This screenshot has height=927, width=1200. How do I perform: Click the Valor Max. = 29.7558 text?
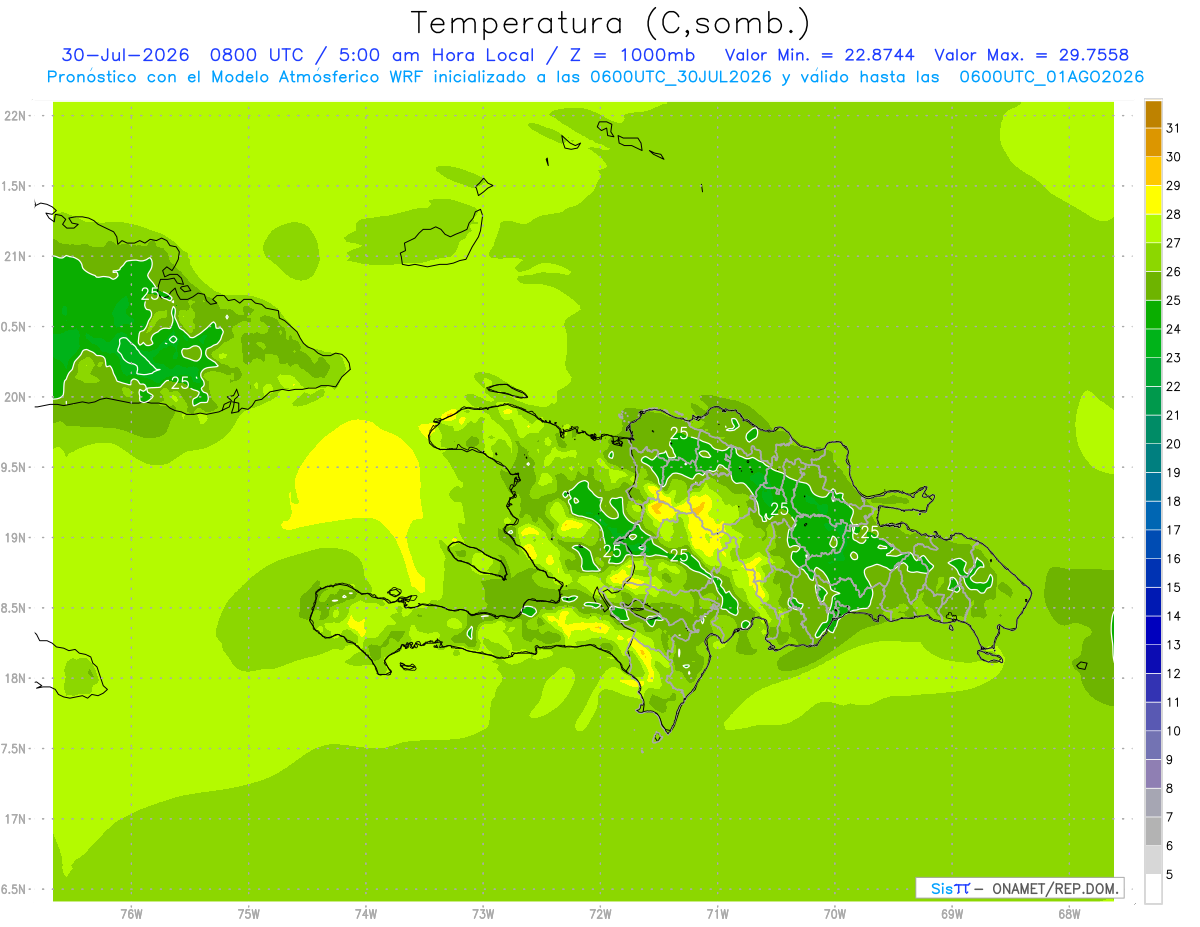click(x=1032, y=55)
